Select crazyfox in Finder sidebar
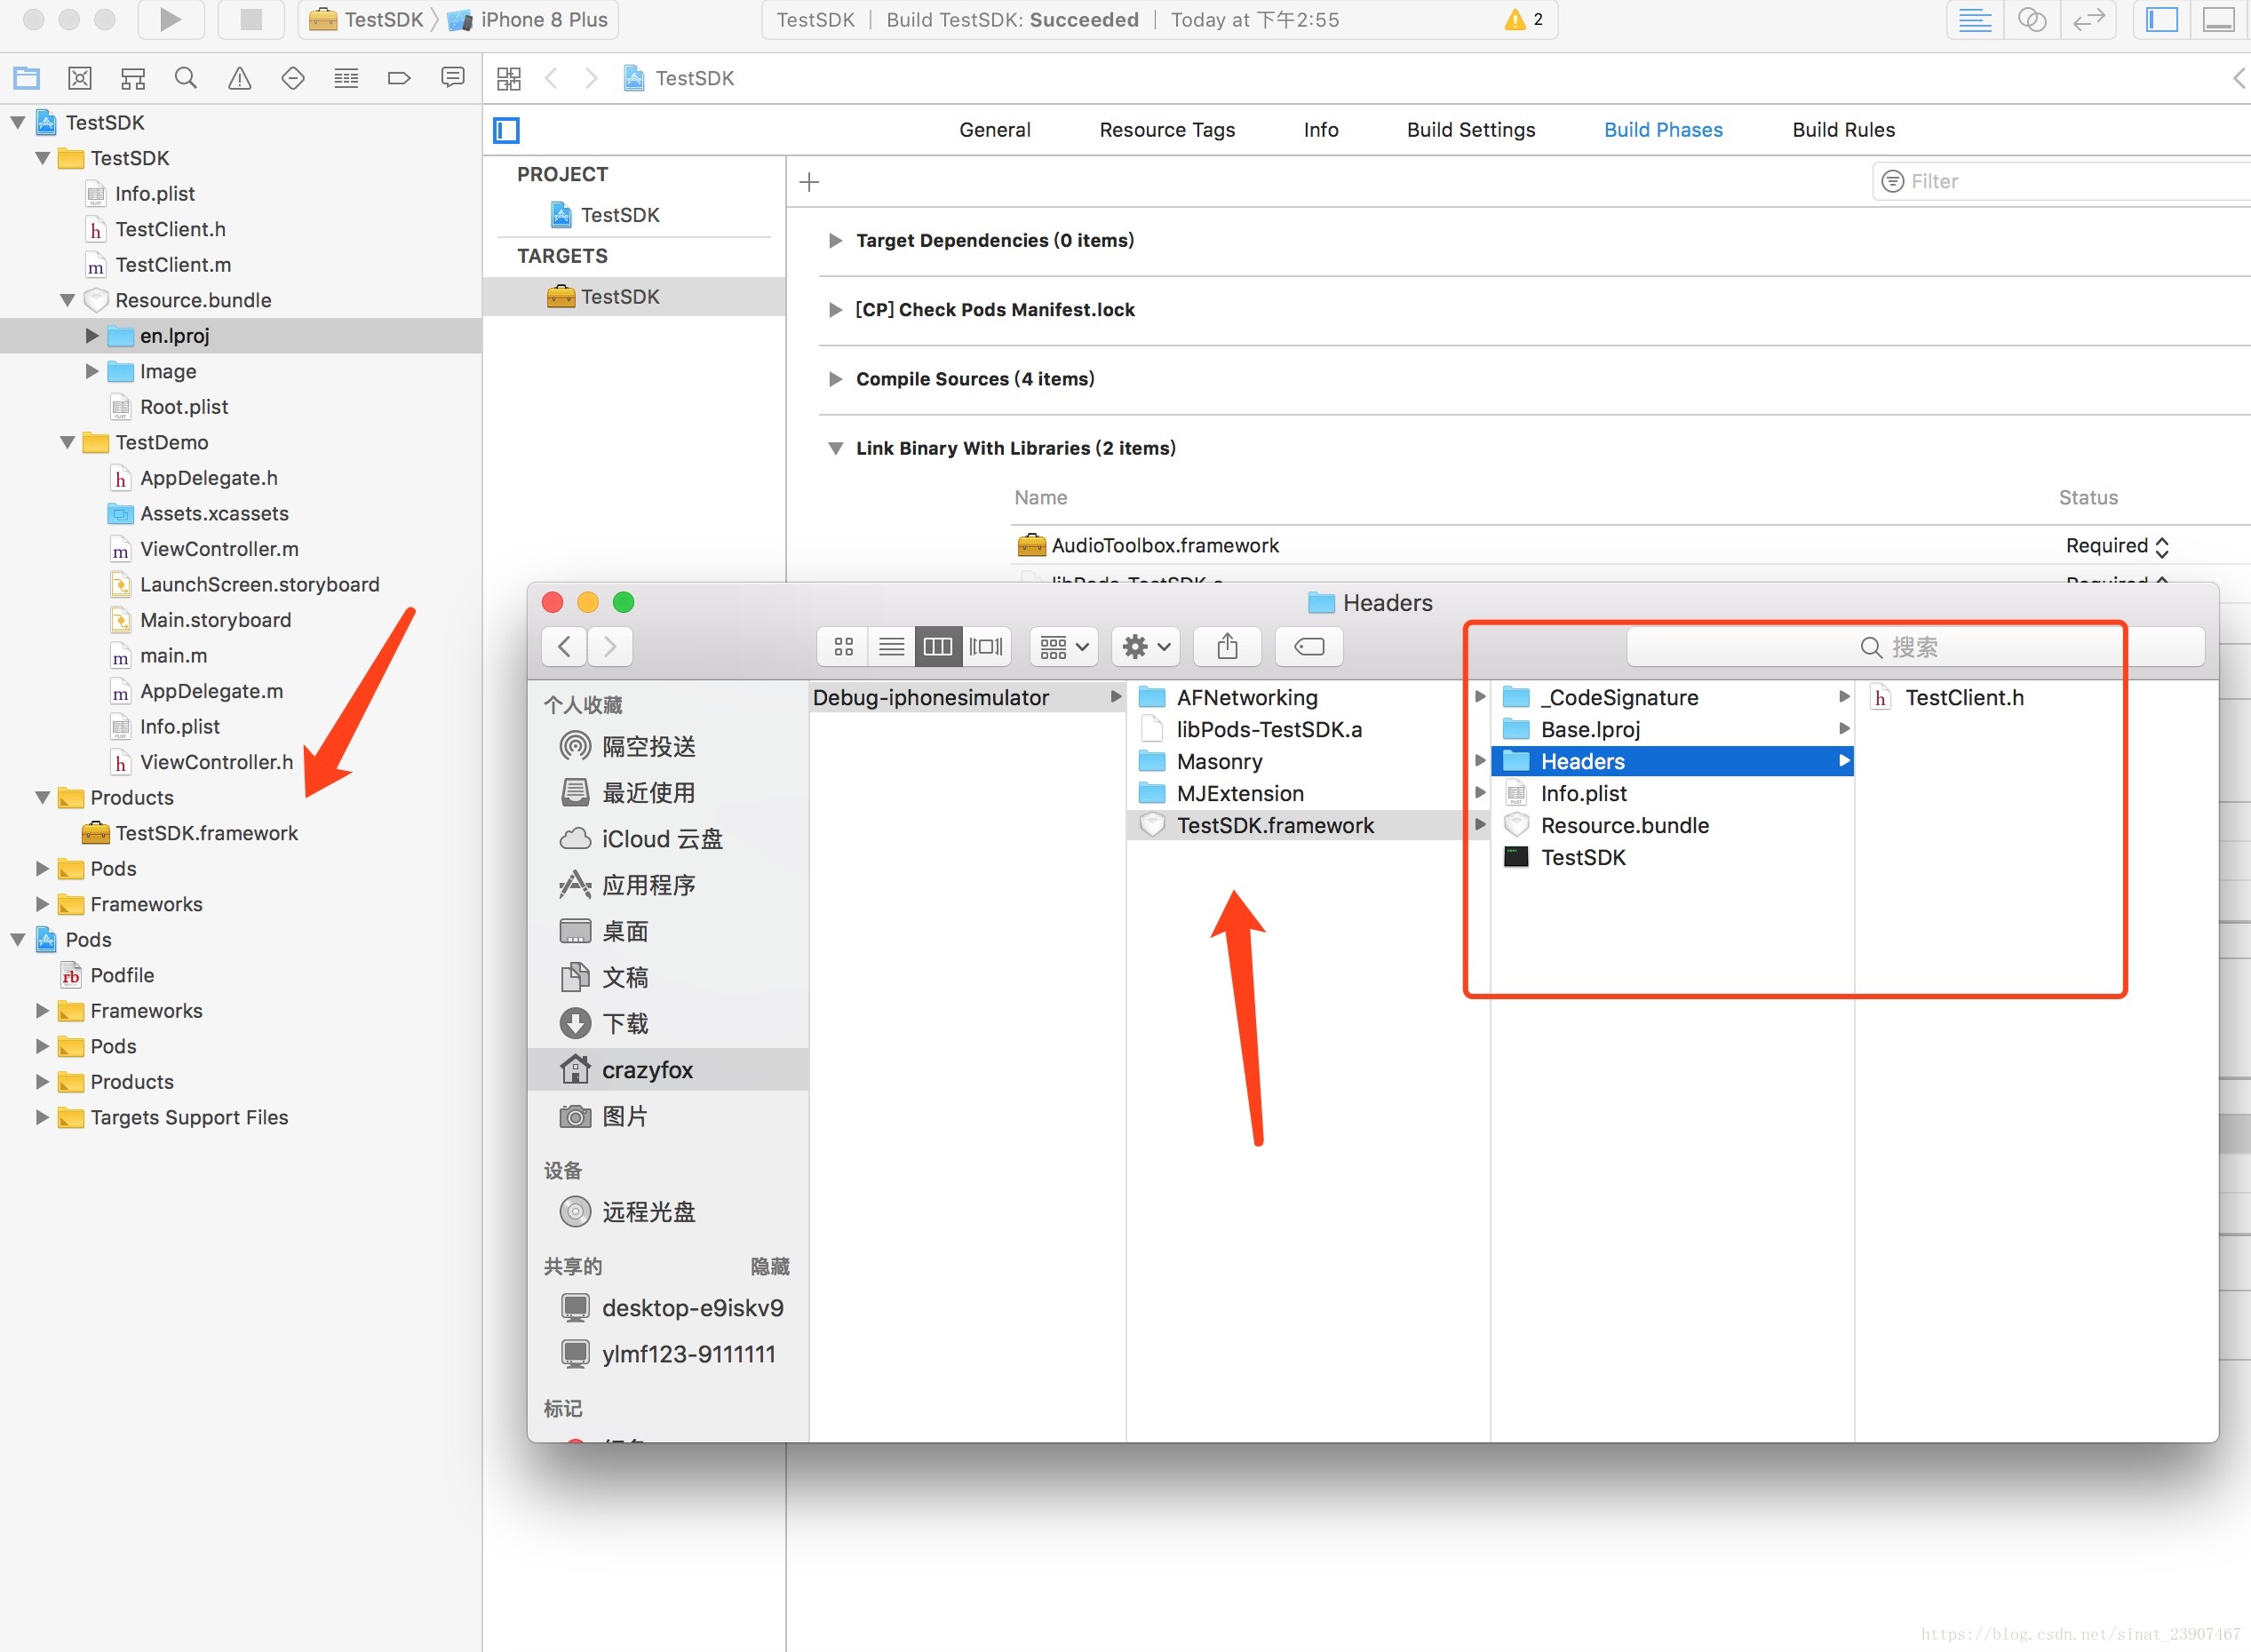 click(x=646, y=1070)
